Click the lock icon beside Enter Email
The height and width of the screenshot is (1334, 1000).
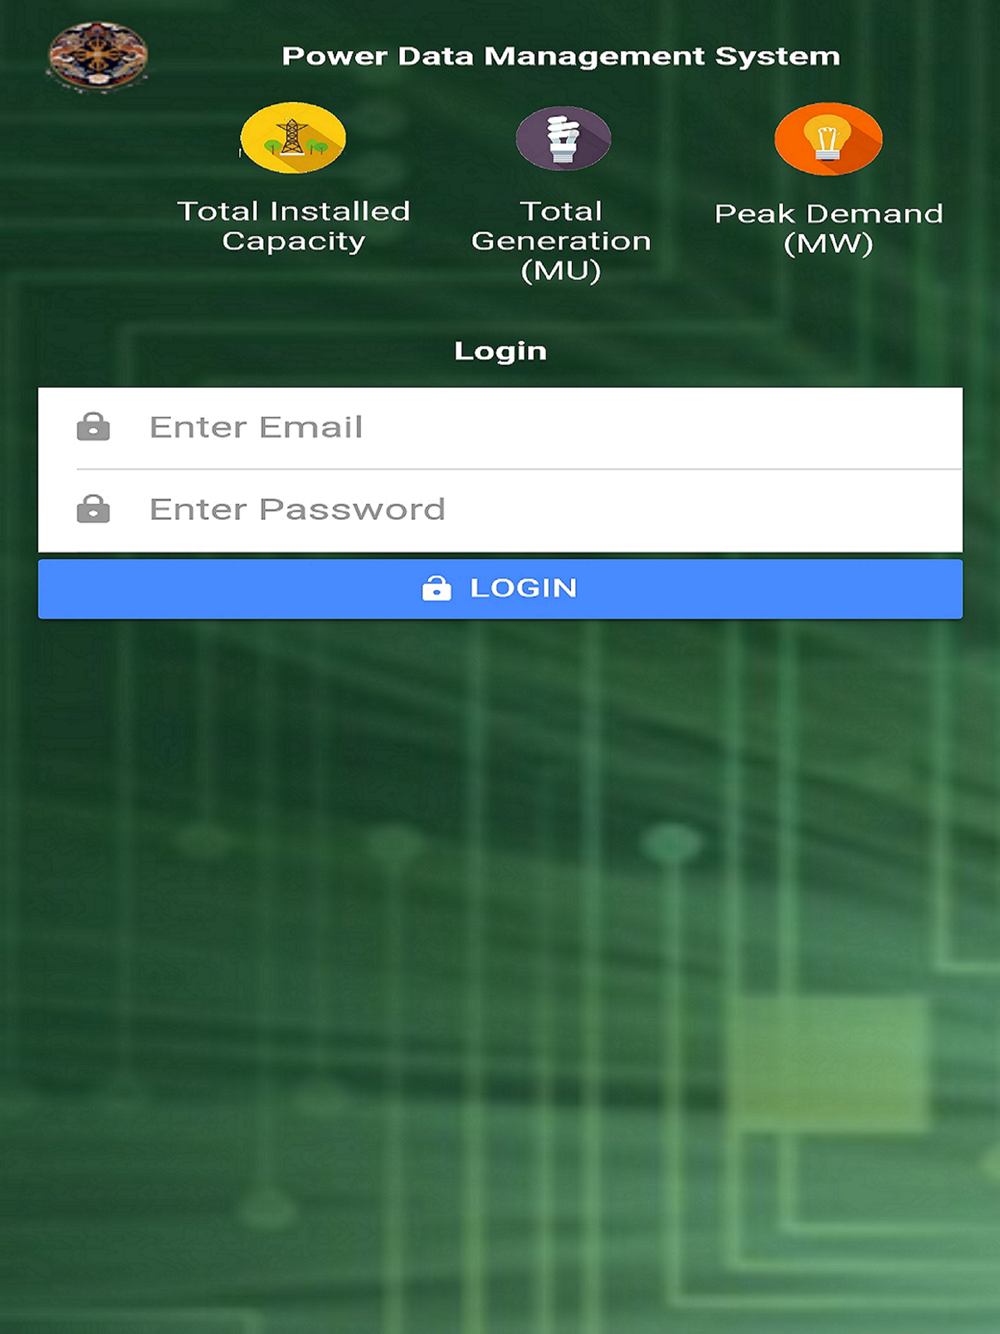[93, 427]
